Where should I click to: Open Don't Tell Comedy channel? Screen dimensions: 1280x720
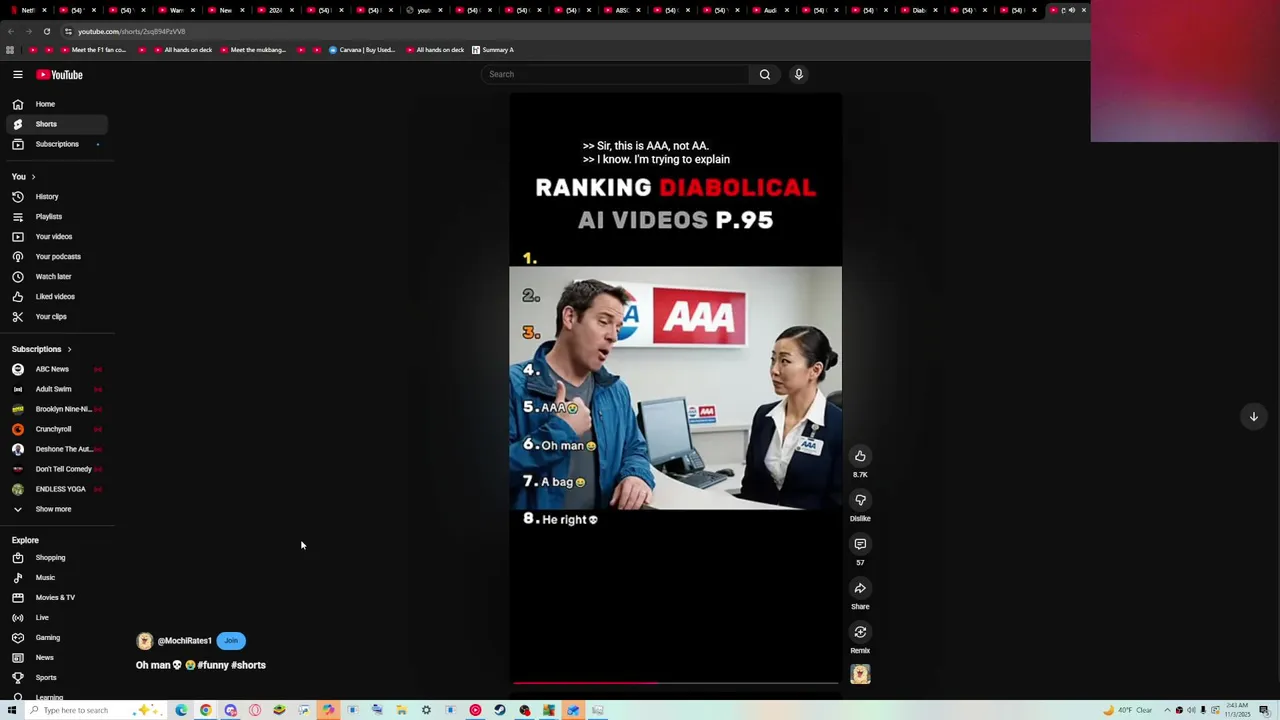pos(57,469)
